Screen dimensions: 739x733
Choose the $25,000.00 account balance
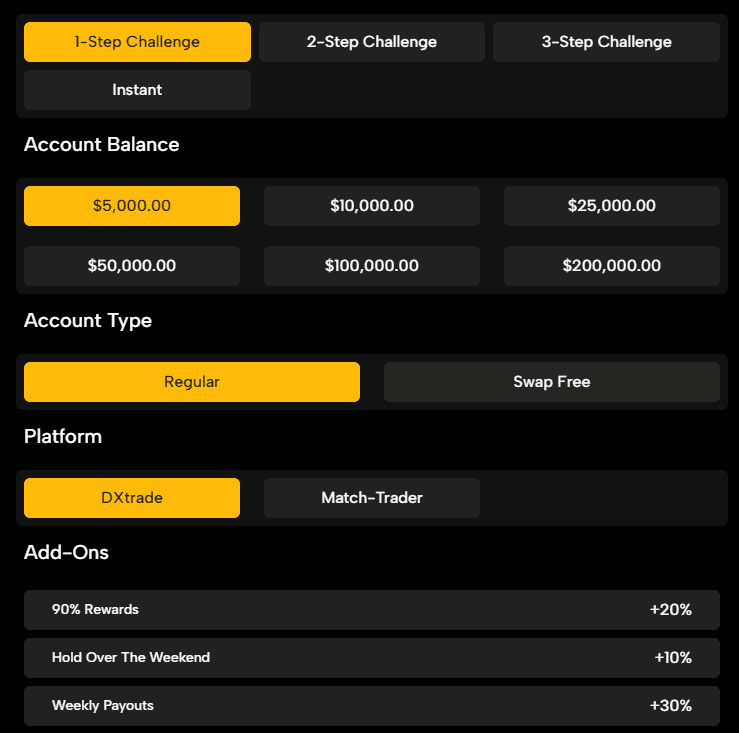(x=611, y=206)
